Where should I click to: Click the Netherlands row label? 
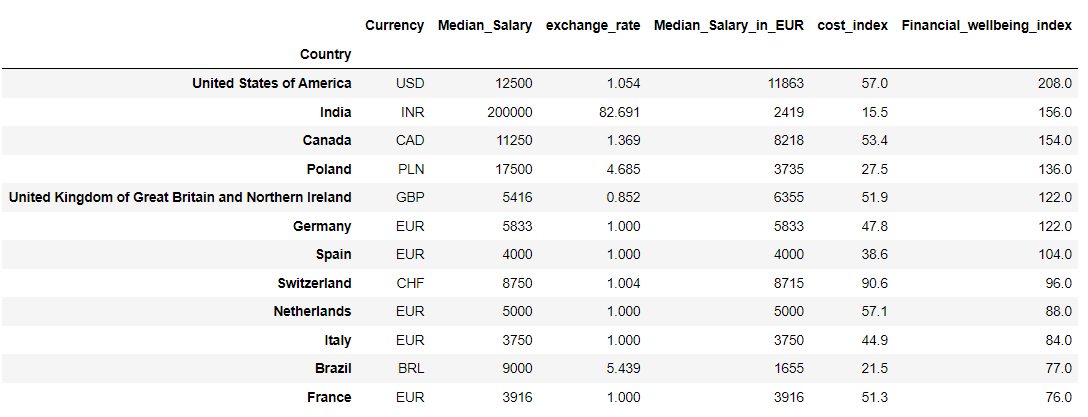[312, 312]
